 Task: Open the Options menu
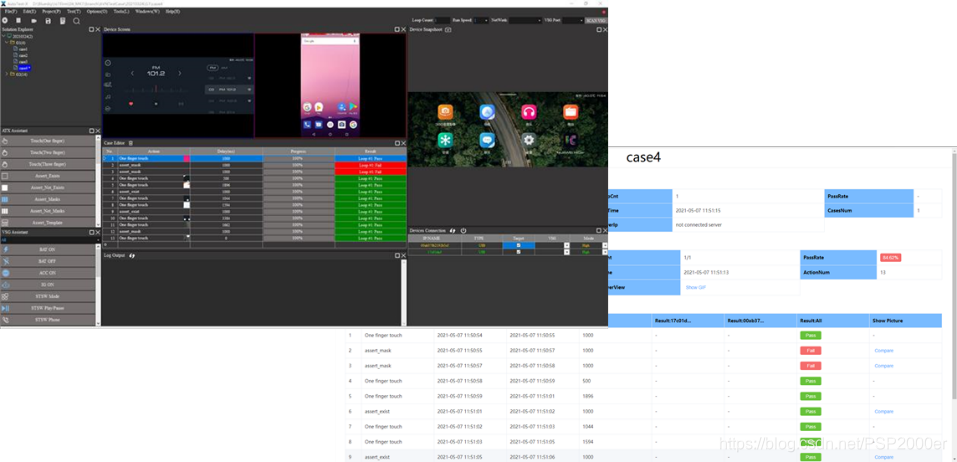[x=96, y=12]
